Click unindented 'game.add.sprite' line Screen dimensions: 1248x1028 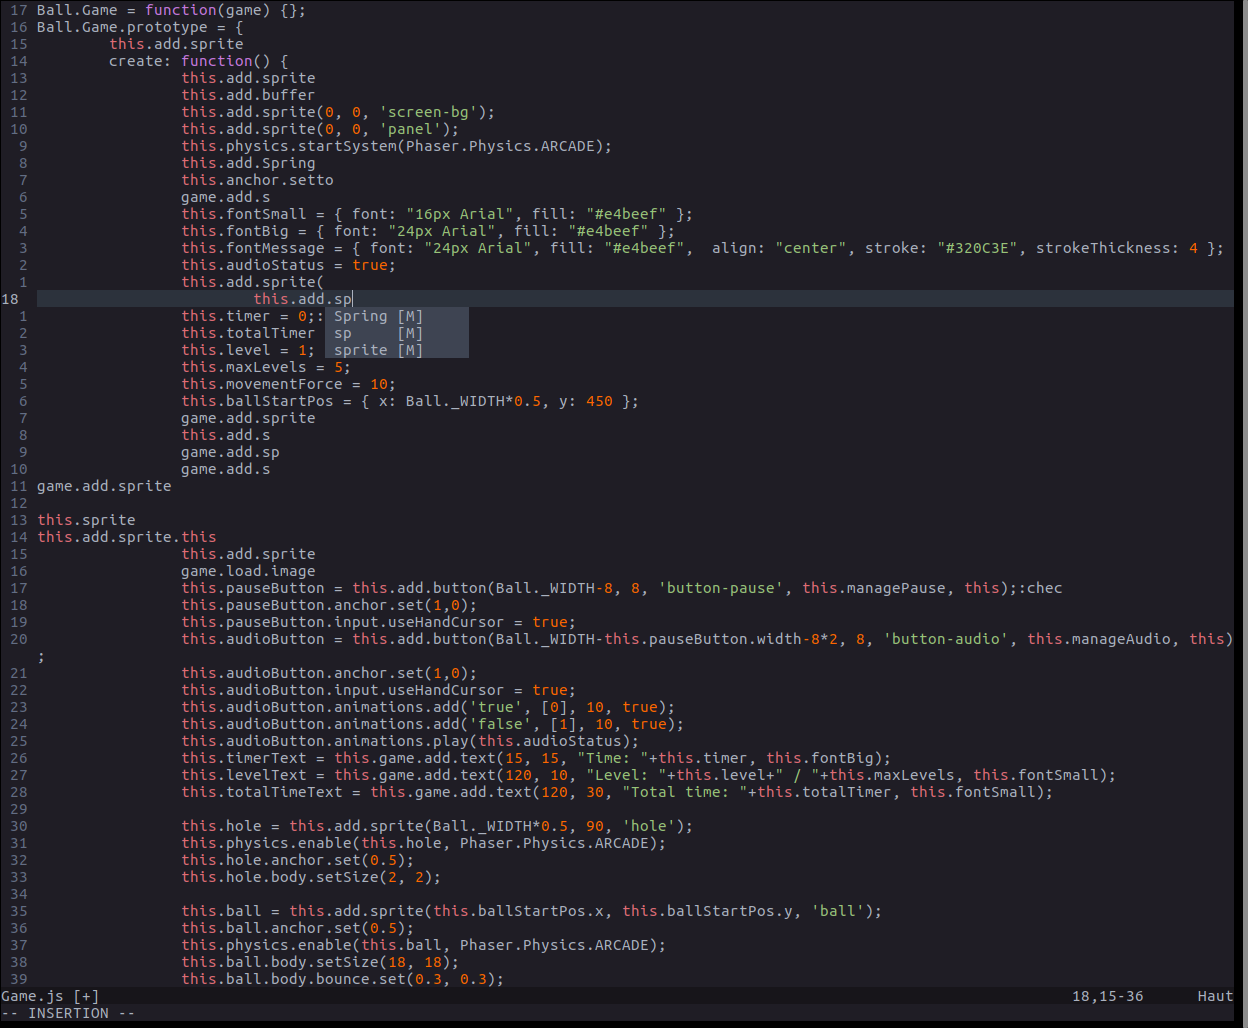[104, 486]
